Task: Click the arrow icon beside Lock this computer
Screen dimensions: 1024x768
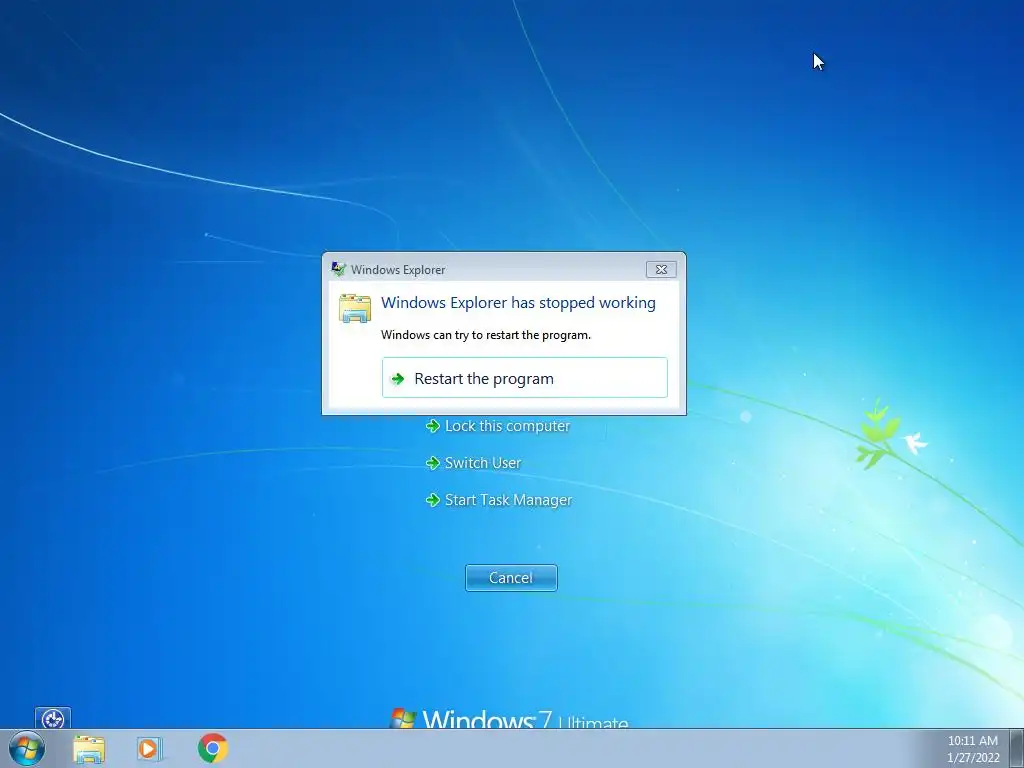Action: (432, 426)
